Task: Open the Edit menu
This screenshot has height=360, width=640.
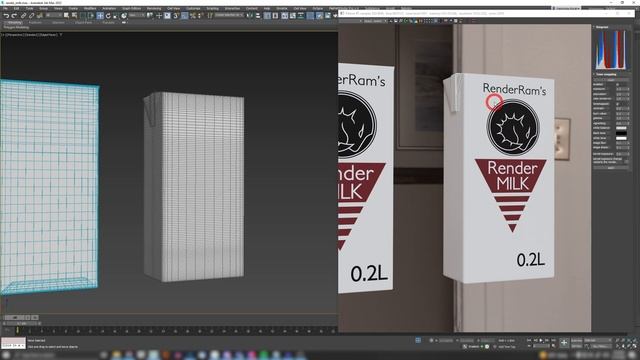Action: pos(16,8)
